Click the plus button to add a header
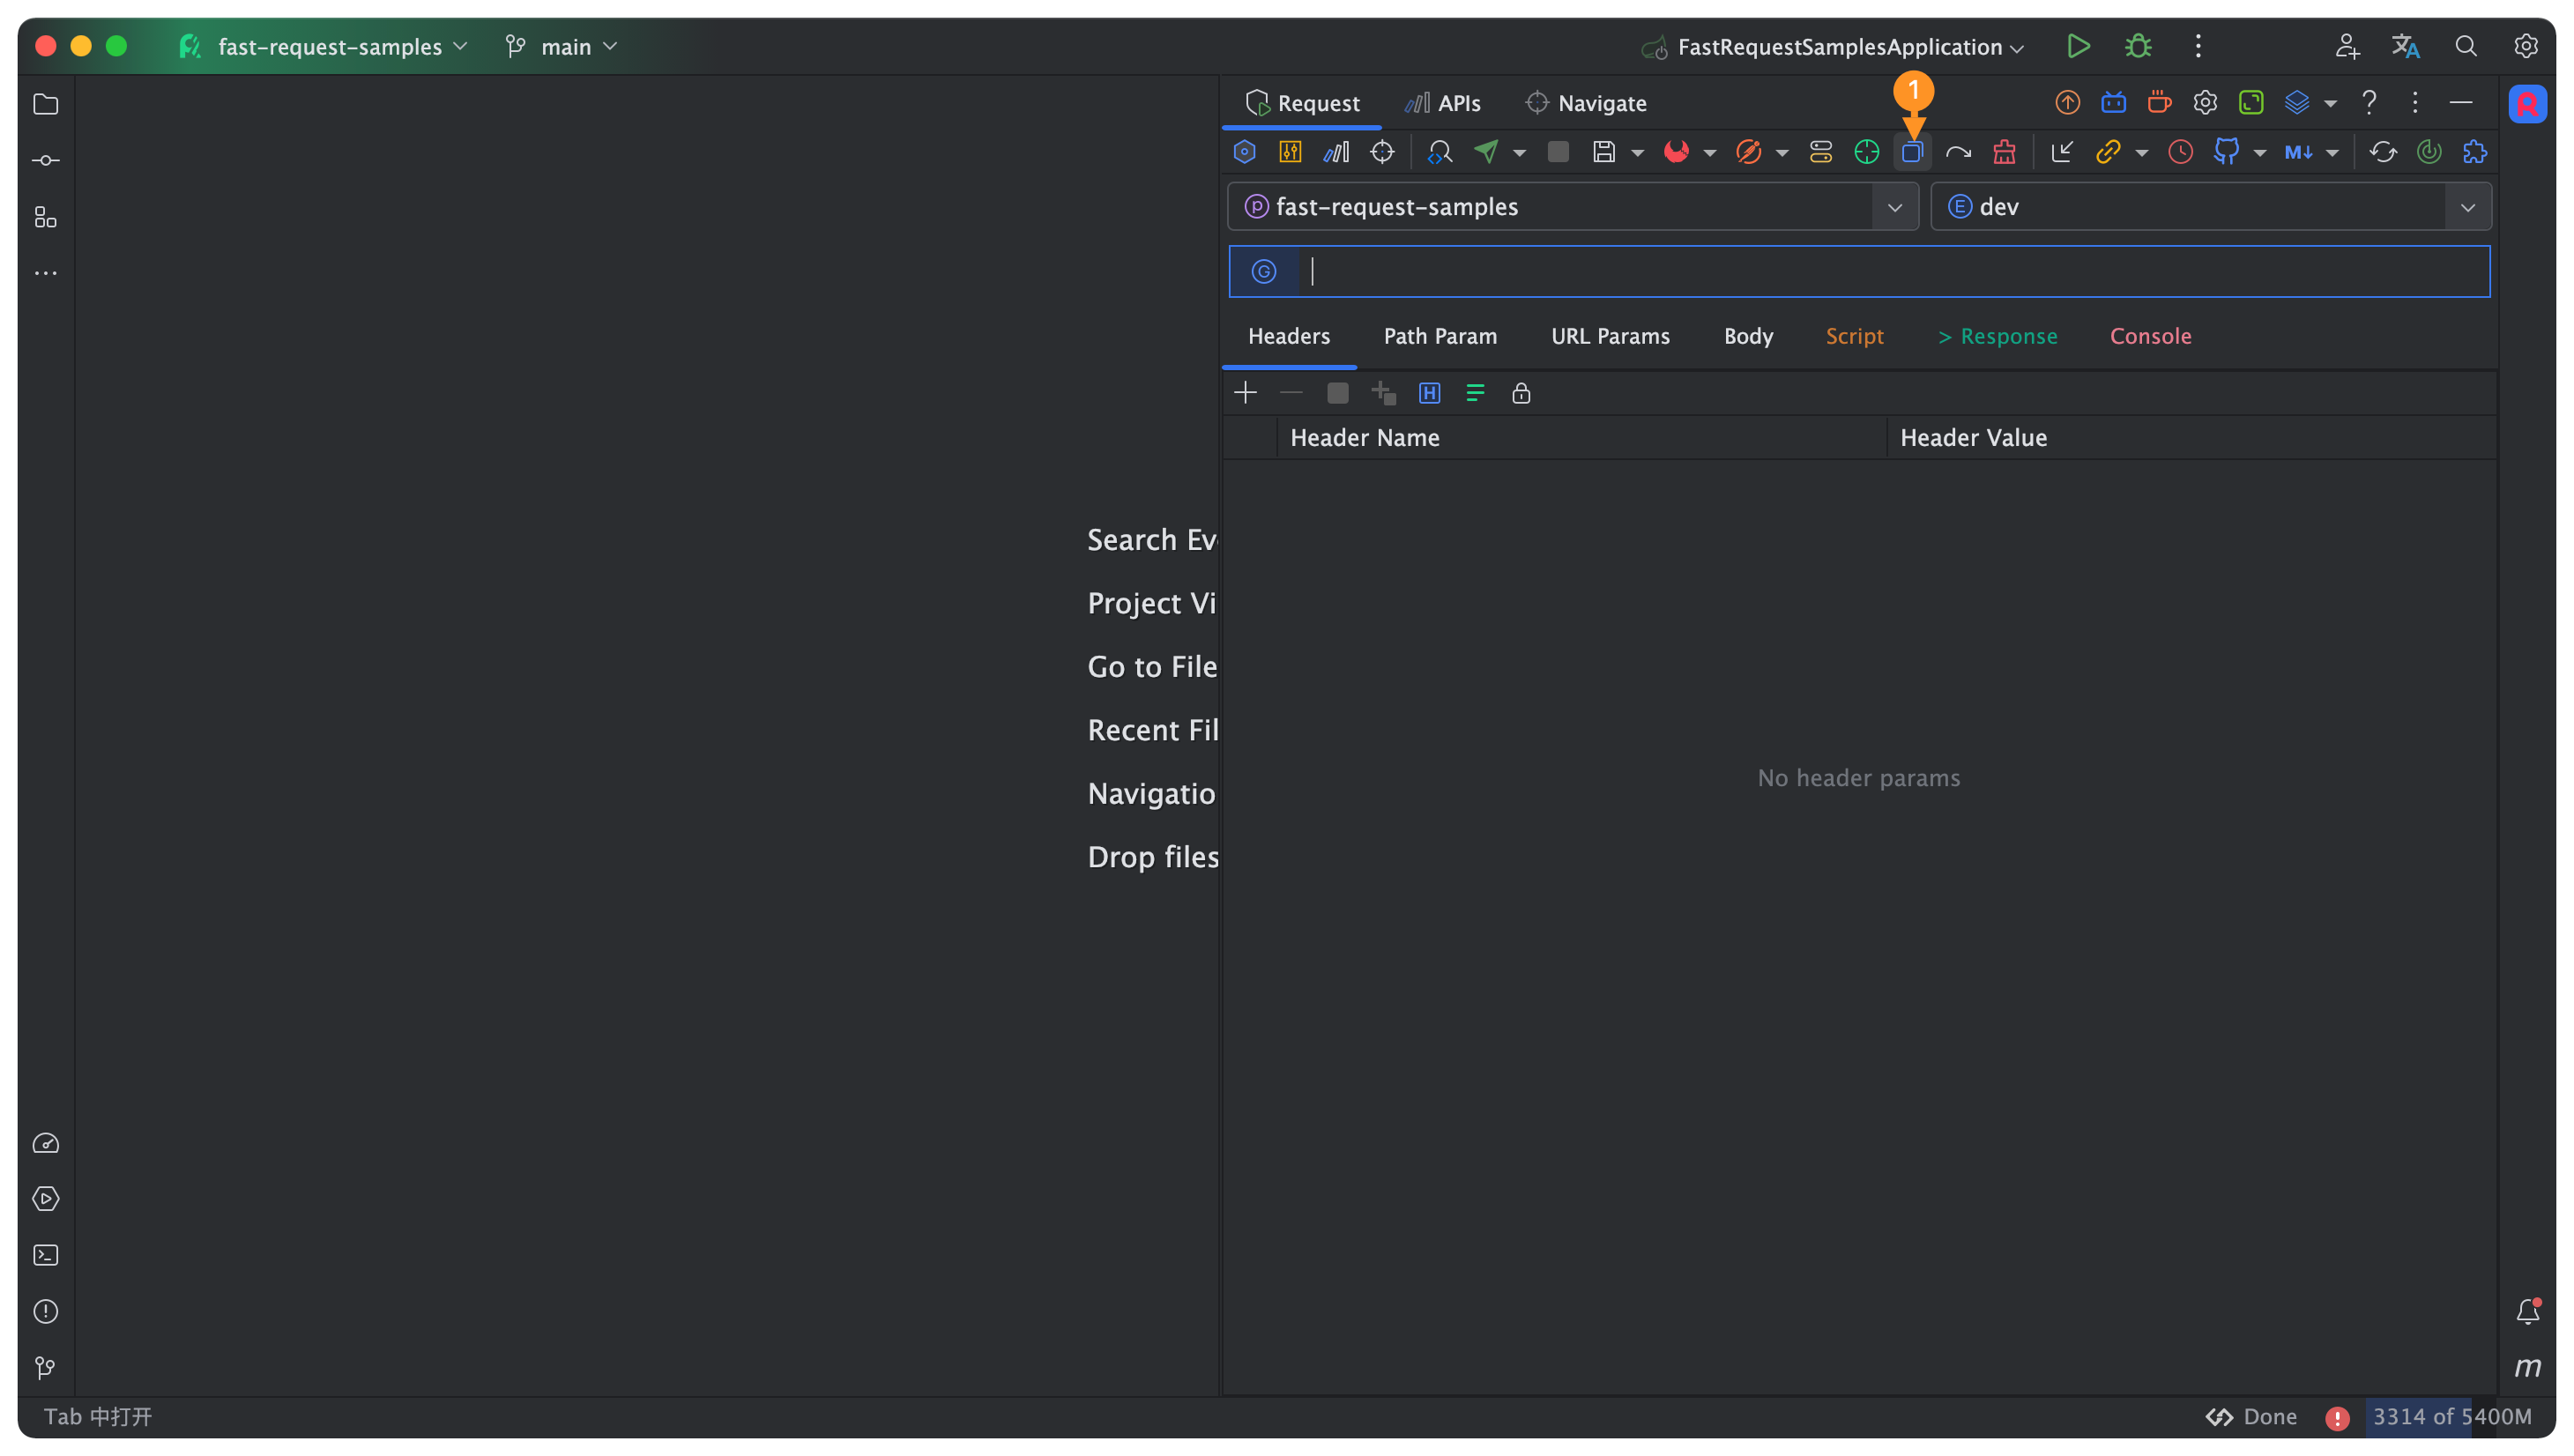The image size is (2574, 1456). tap(1245, 393)
